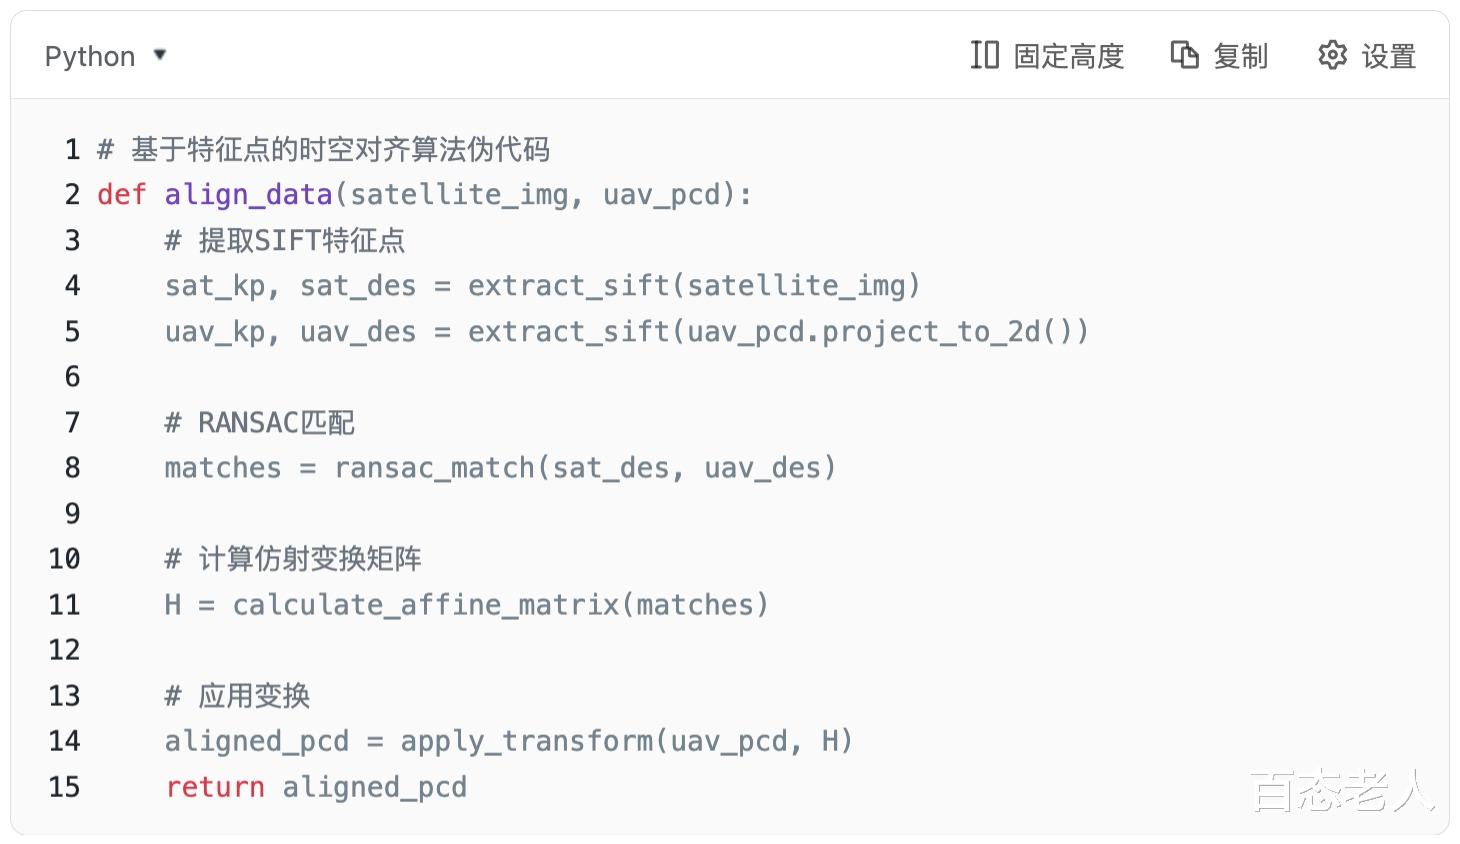Image resolution: width=1460 pixels, height=844 pixels.
Task: Click the copy code icon
Action: pyautogui.click(x=1185, y=55)
